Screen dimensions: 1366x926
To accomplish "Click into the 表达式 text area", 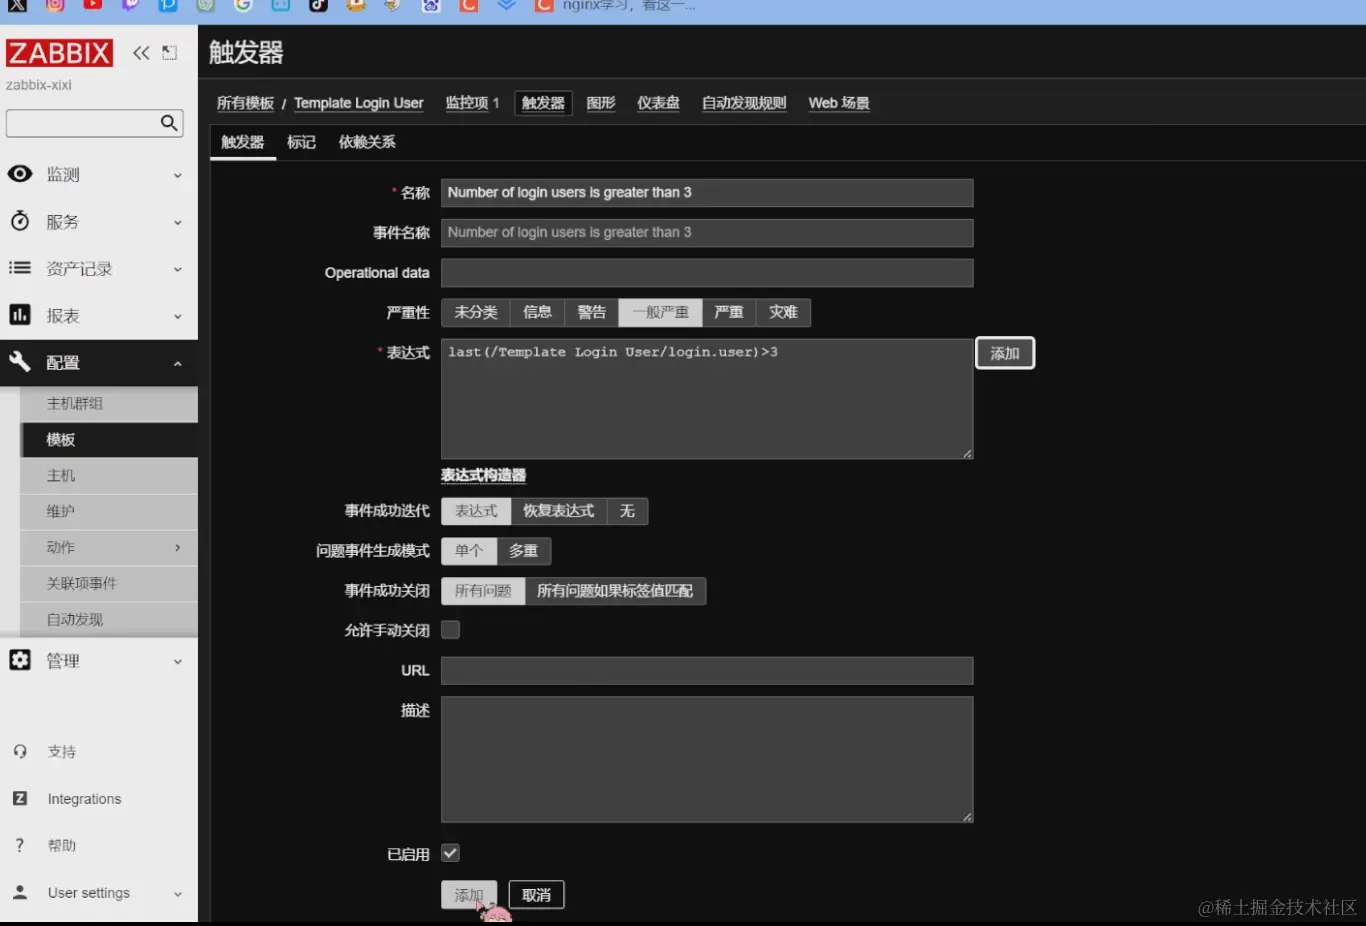I will pyautogui.click(x=707, y=399).
